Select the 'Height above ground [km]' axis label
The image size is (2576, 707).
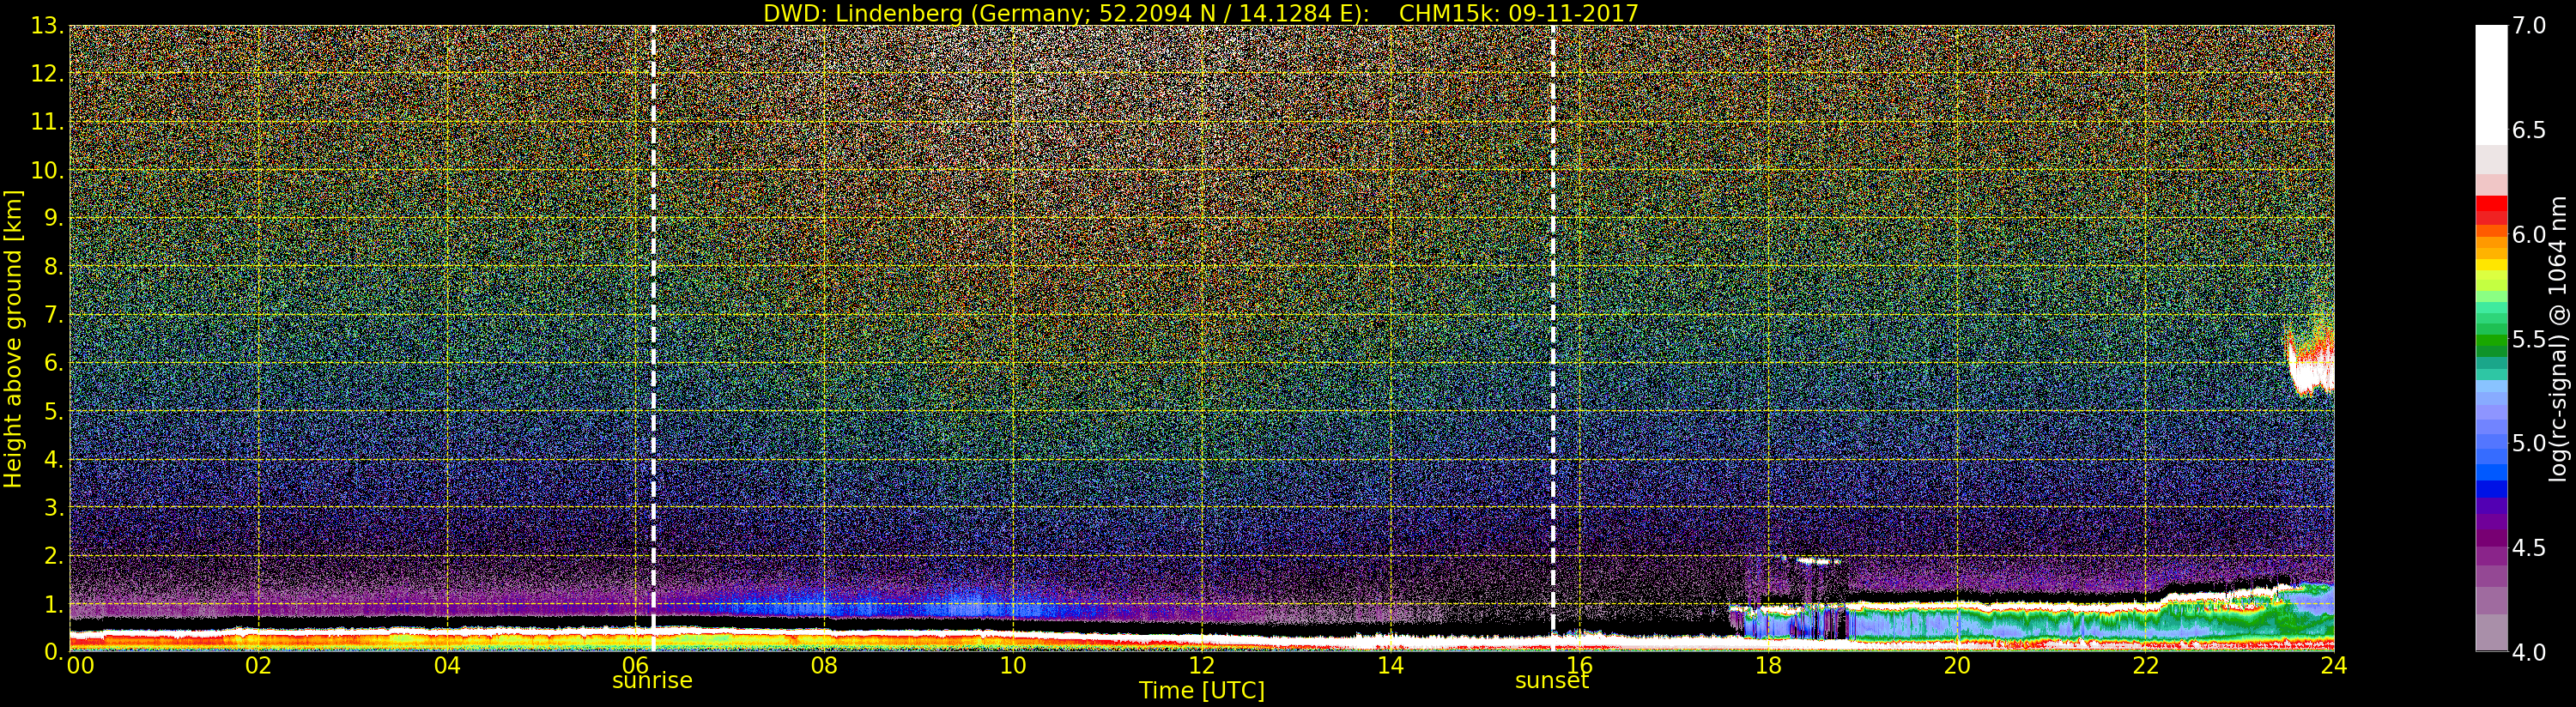click(13, 338)
